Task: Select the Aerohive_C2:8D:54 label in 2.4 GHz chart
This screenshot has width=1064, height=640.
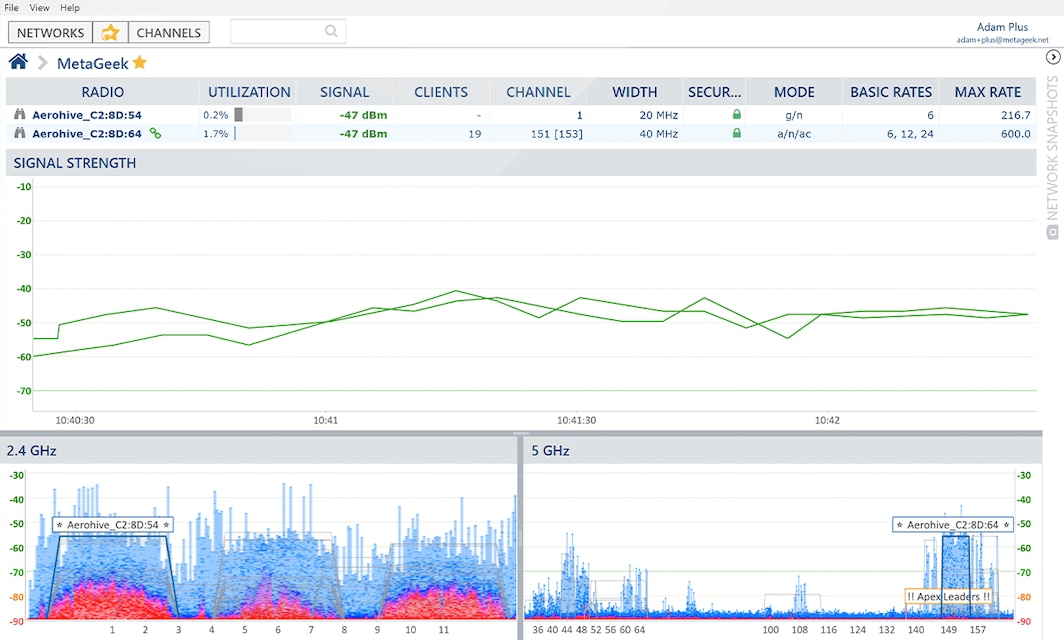Action: [x=113, y=525]
